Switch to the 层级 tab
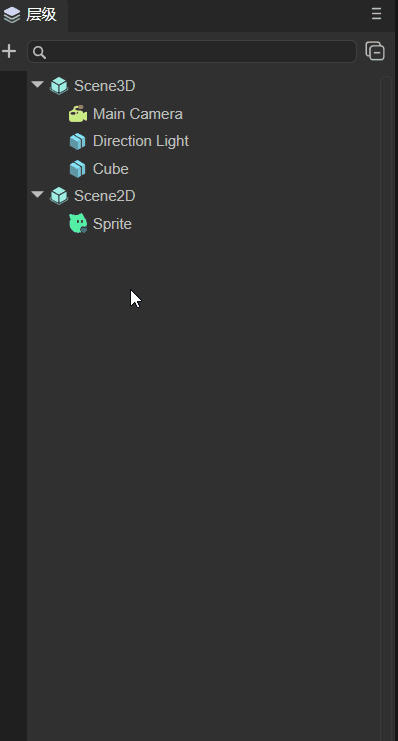Image resolution: width=398 pixels, height=741 pixels. (34, 15)
